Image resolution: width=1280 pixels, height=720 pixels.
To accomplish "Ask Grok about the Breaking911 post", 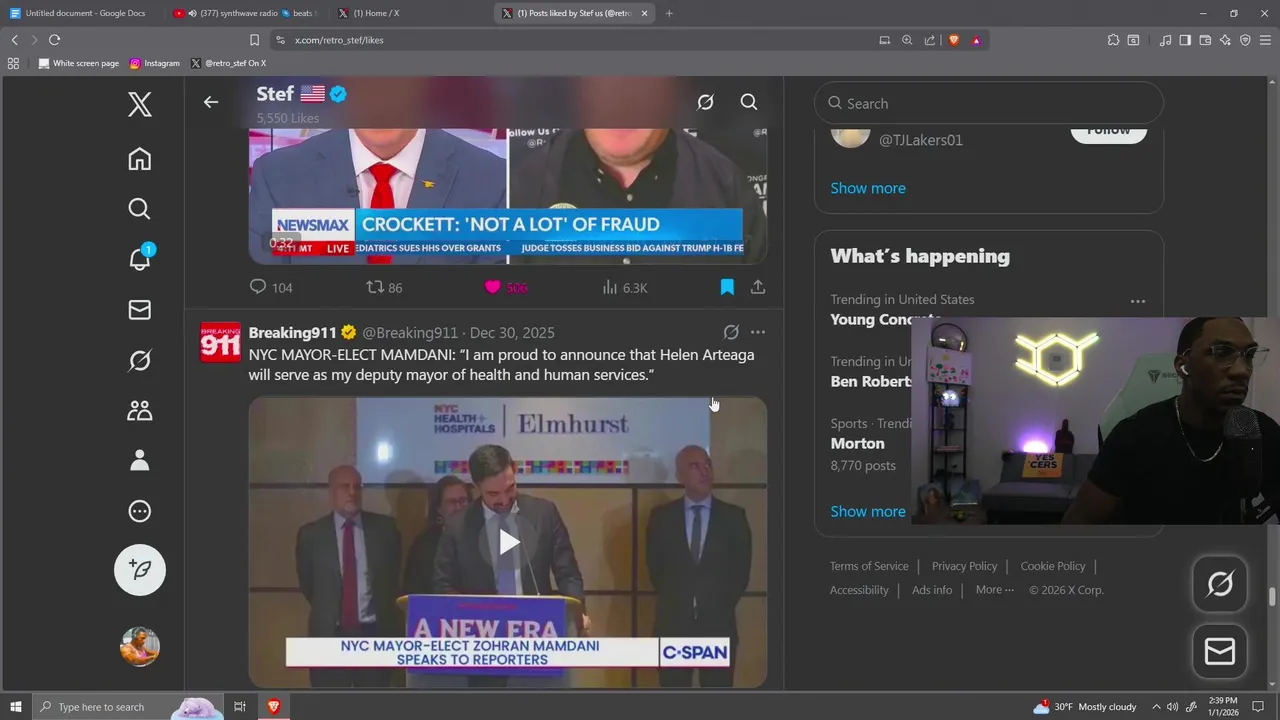I will pos(731,332).
